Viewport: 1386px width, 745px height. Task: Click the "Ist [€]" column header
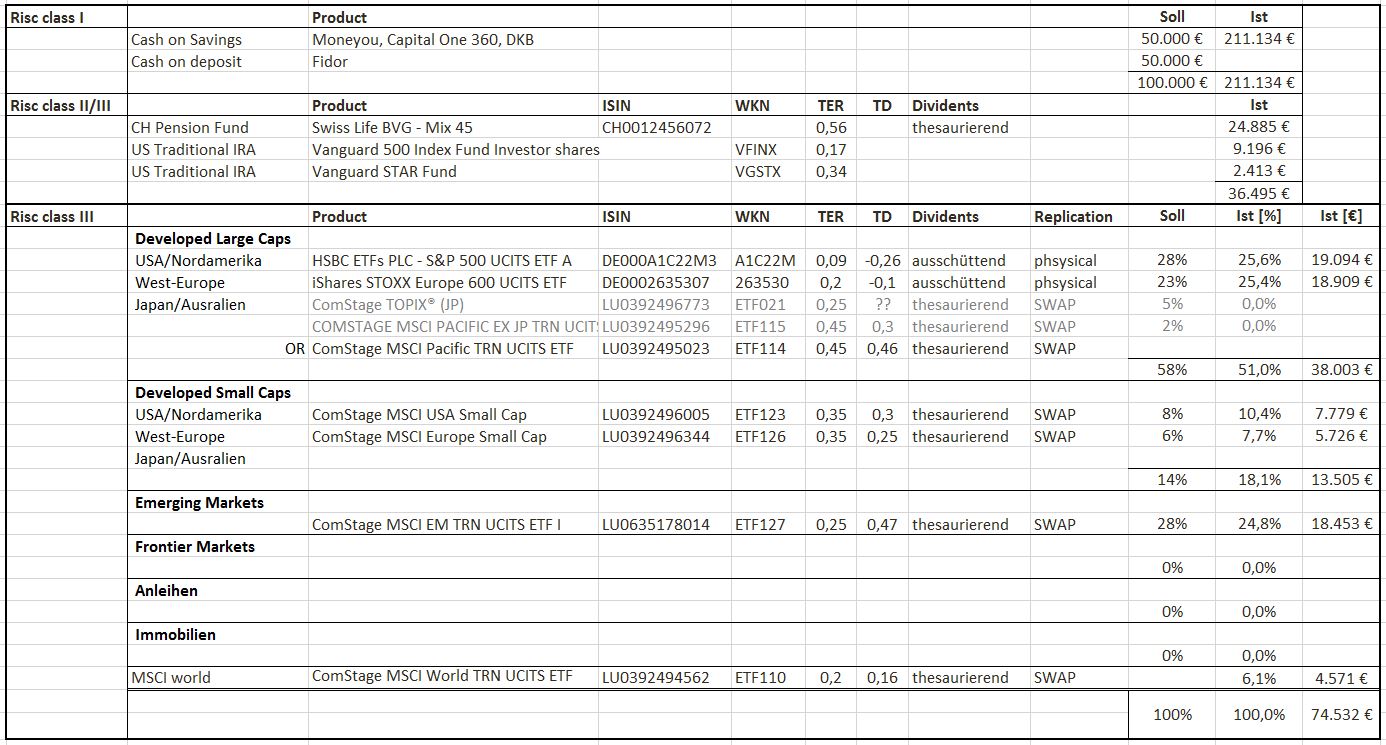[1341, 216]
